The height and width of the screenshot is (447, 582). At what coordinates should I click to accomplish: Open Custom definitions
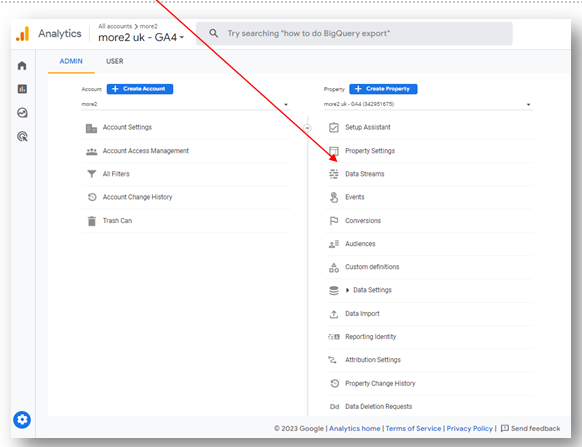click(x=372, y=267)
